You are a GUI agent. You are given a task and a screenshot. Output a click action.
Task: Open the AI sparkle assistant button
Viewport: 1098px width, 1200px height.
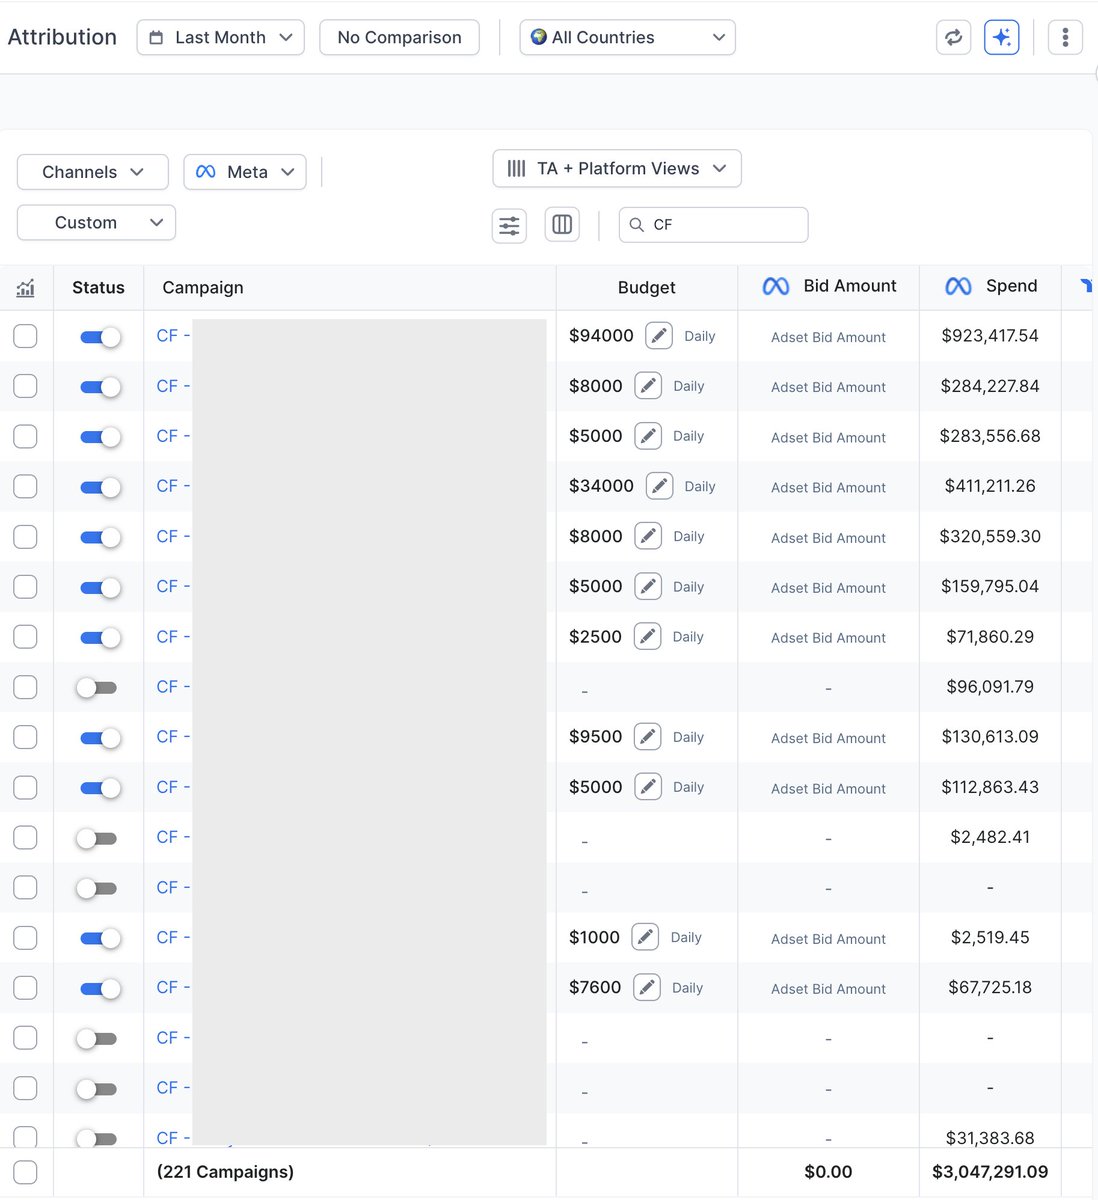pyautogui.click(x=1002, y=37)
